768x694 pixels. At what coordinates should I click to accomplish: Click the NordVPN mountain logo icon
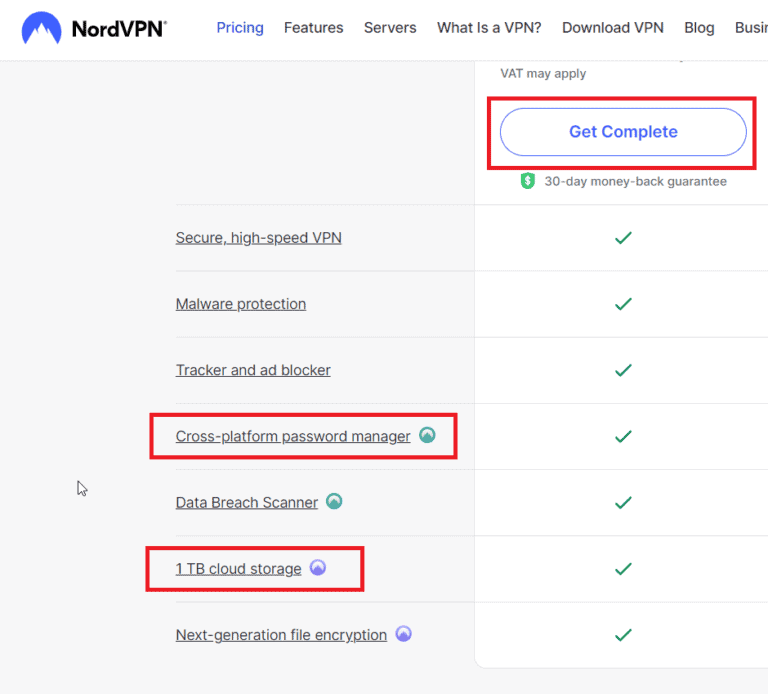41,29
